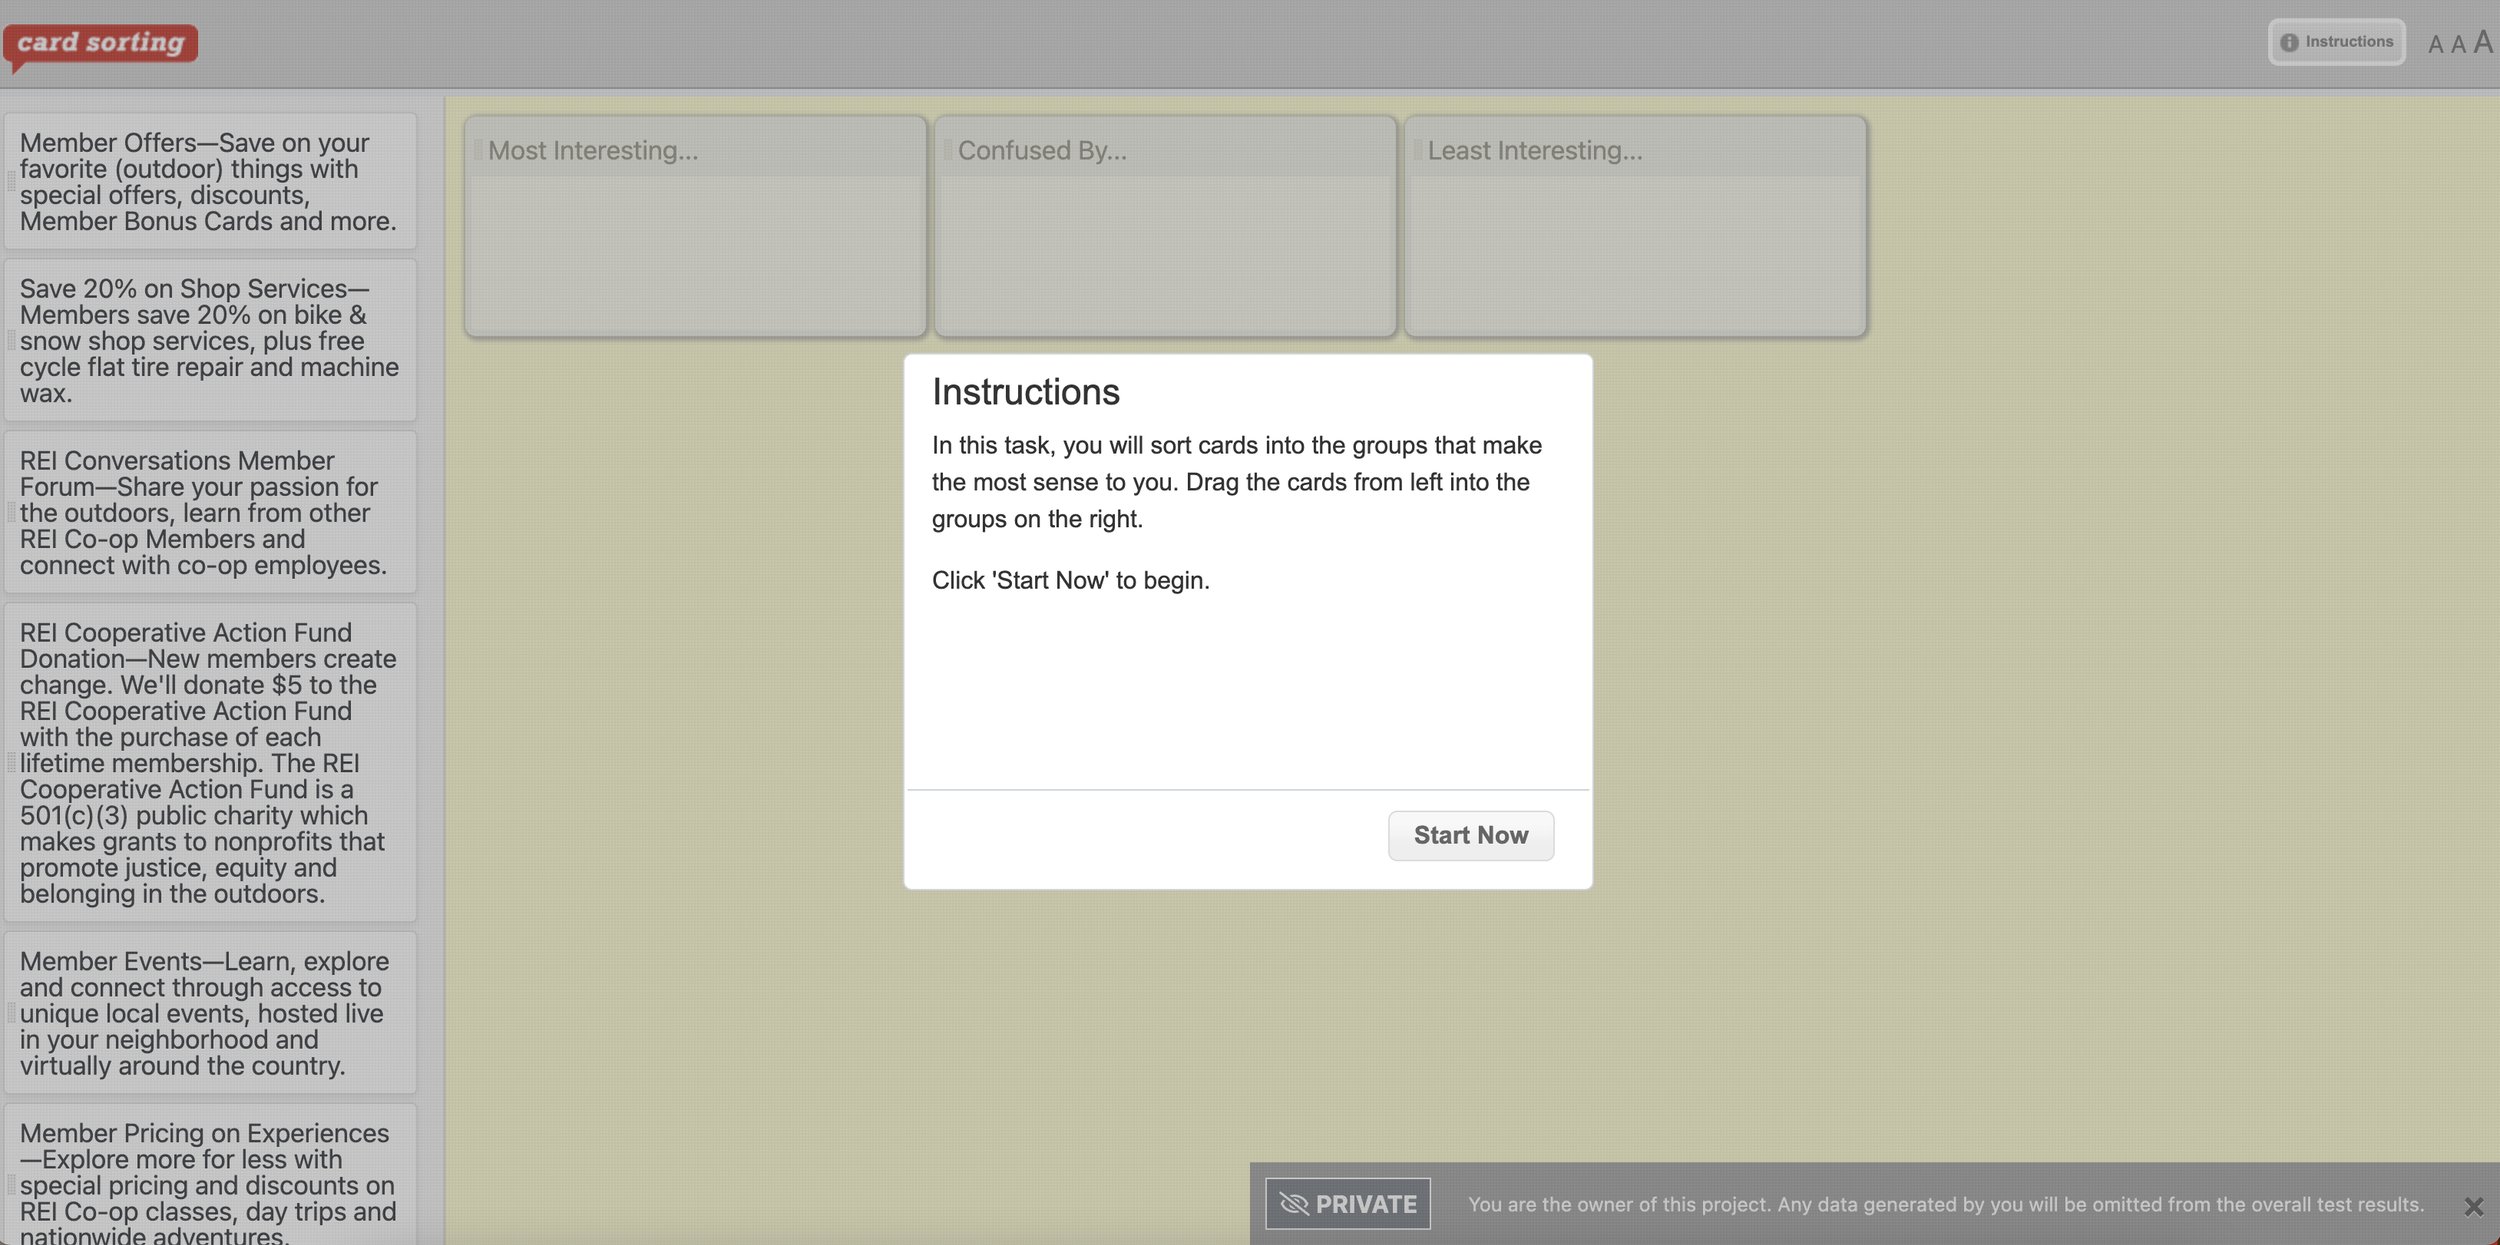The image size is (2500, 1245).
Task: Open the Instructions button in header
Action: pos(2336,42)
